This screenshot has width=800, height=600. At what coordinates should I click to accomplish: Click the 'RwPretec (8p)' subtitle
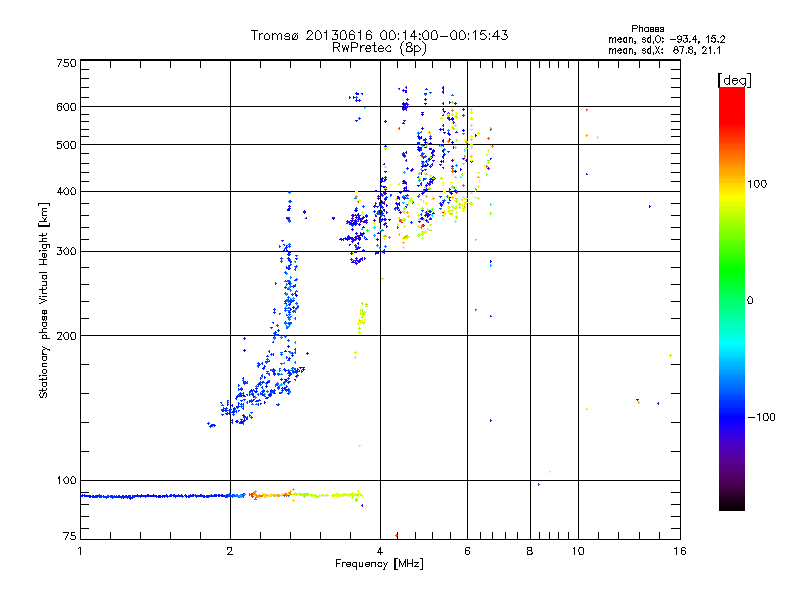click(379, 48)
